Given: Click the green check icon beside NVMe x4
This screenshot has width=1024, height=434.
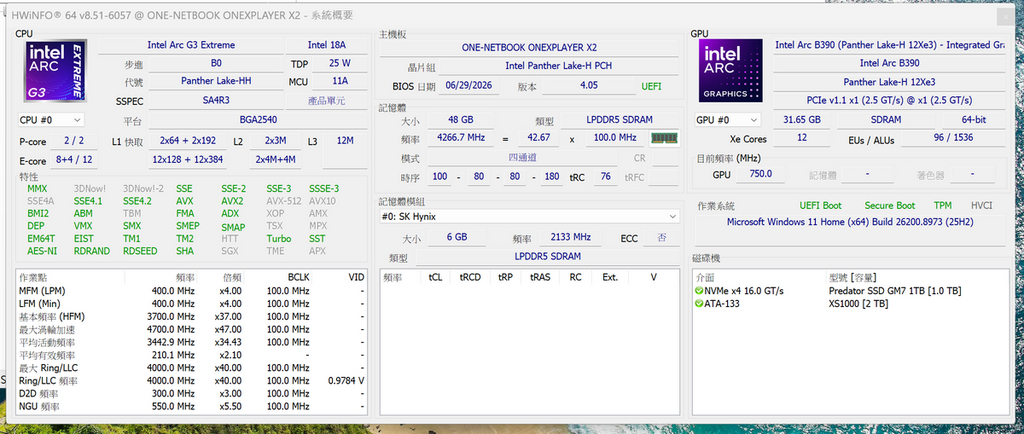Looking at the screenshot, I should pyautogui.click(x=699, y=290).
